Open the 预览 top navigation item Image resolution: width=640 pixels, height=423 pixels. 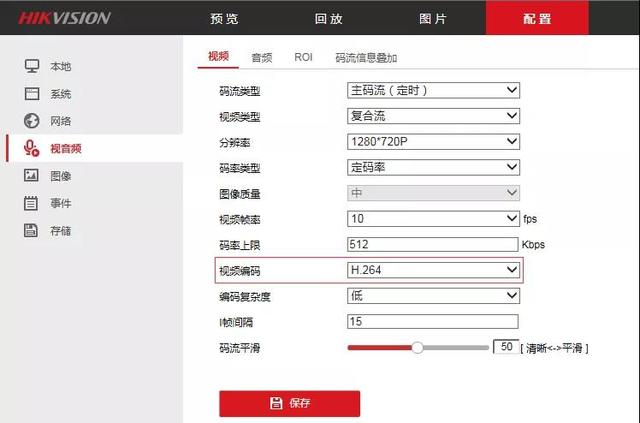[225, 19]
